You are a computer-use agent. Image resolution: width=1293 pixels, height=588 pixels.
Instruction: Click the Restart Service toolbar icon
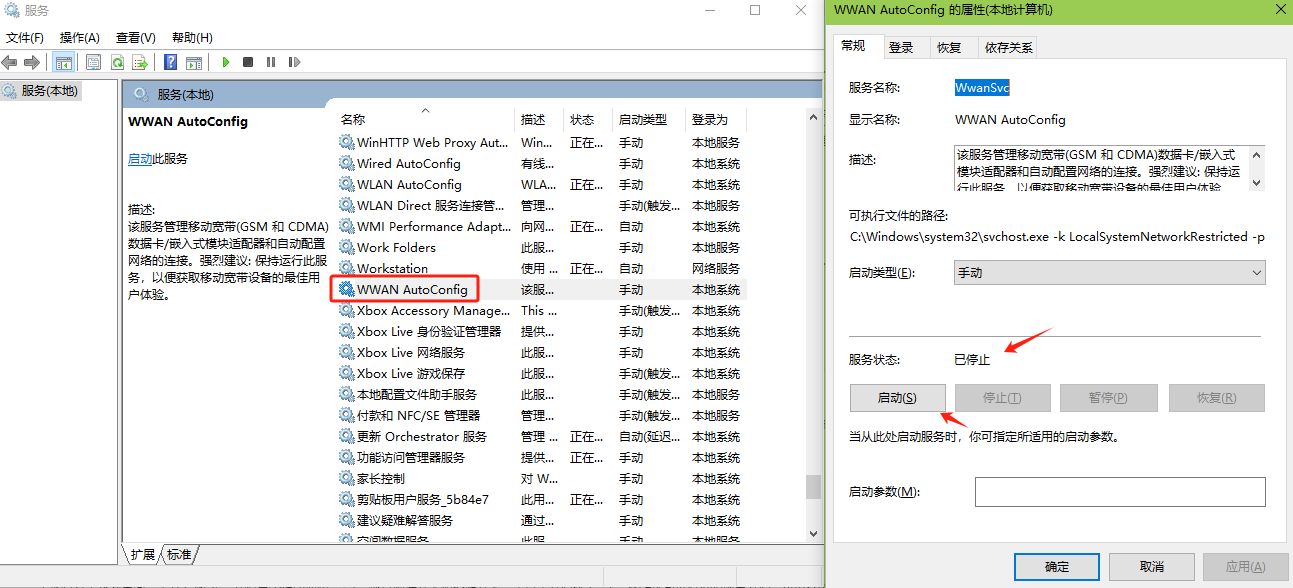coord(294,62)
